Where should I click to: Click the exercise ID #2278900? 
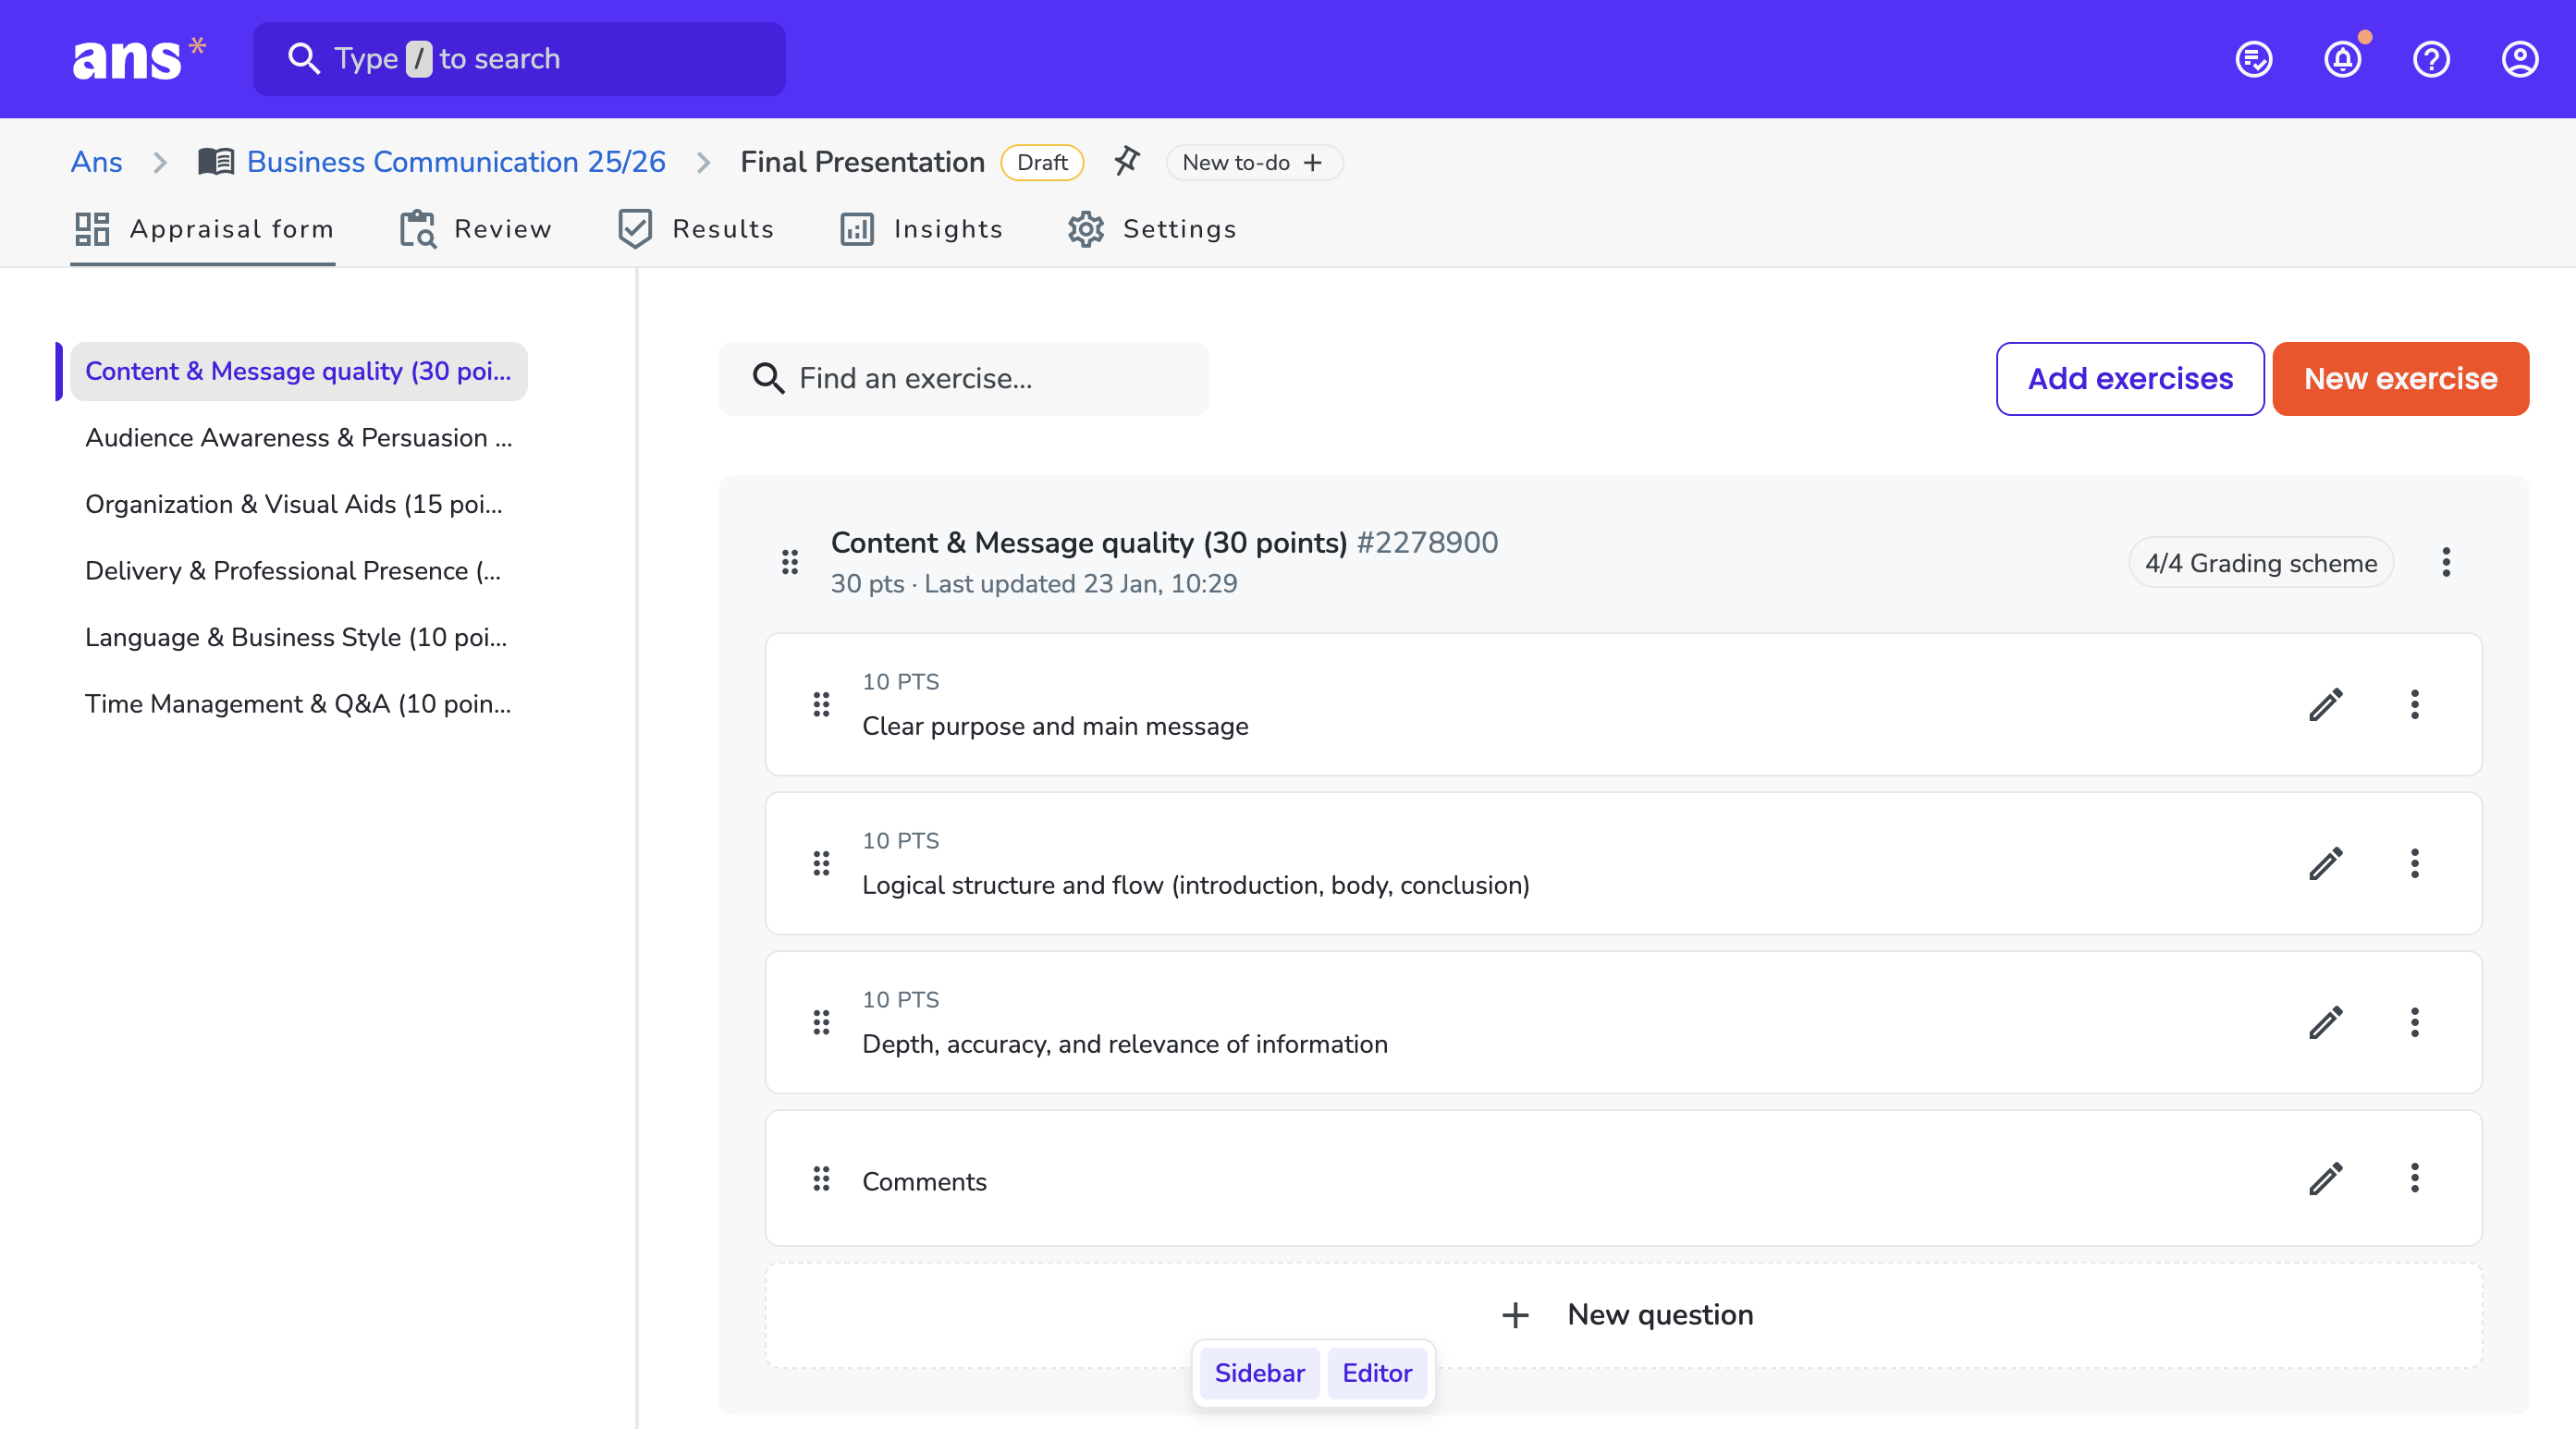pyautogui.click(x=1427, y=542)
